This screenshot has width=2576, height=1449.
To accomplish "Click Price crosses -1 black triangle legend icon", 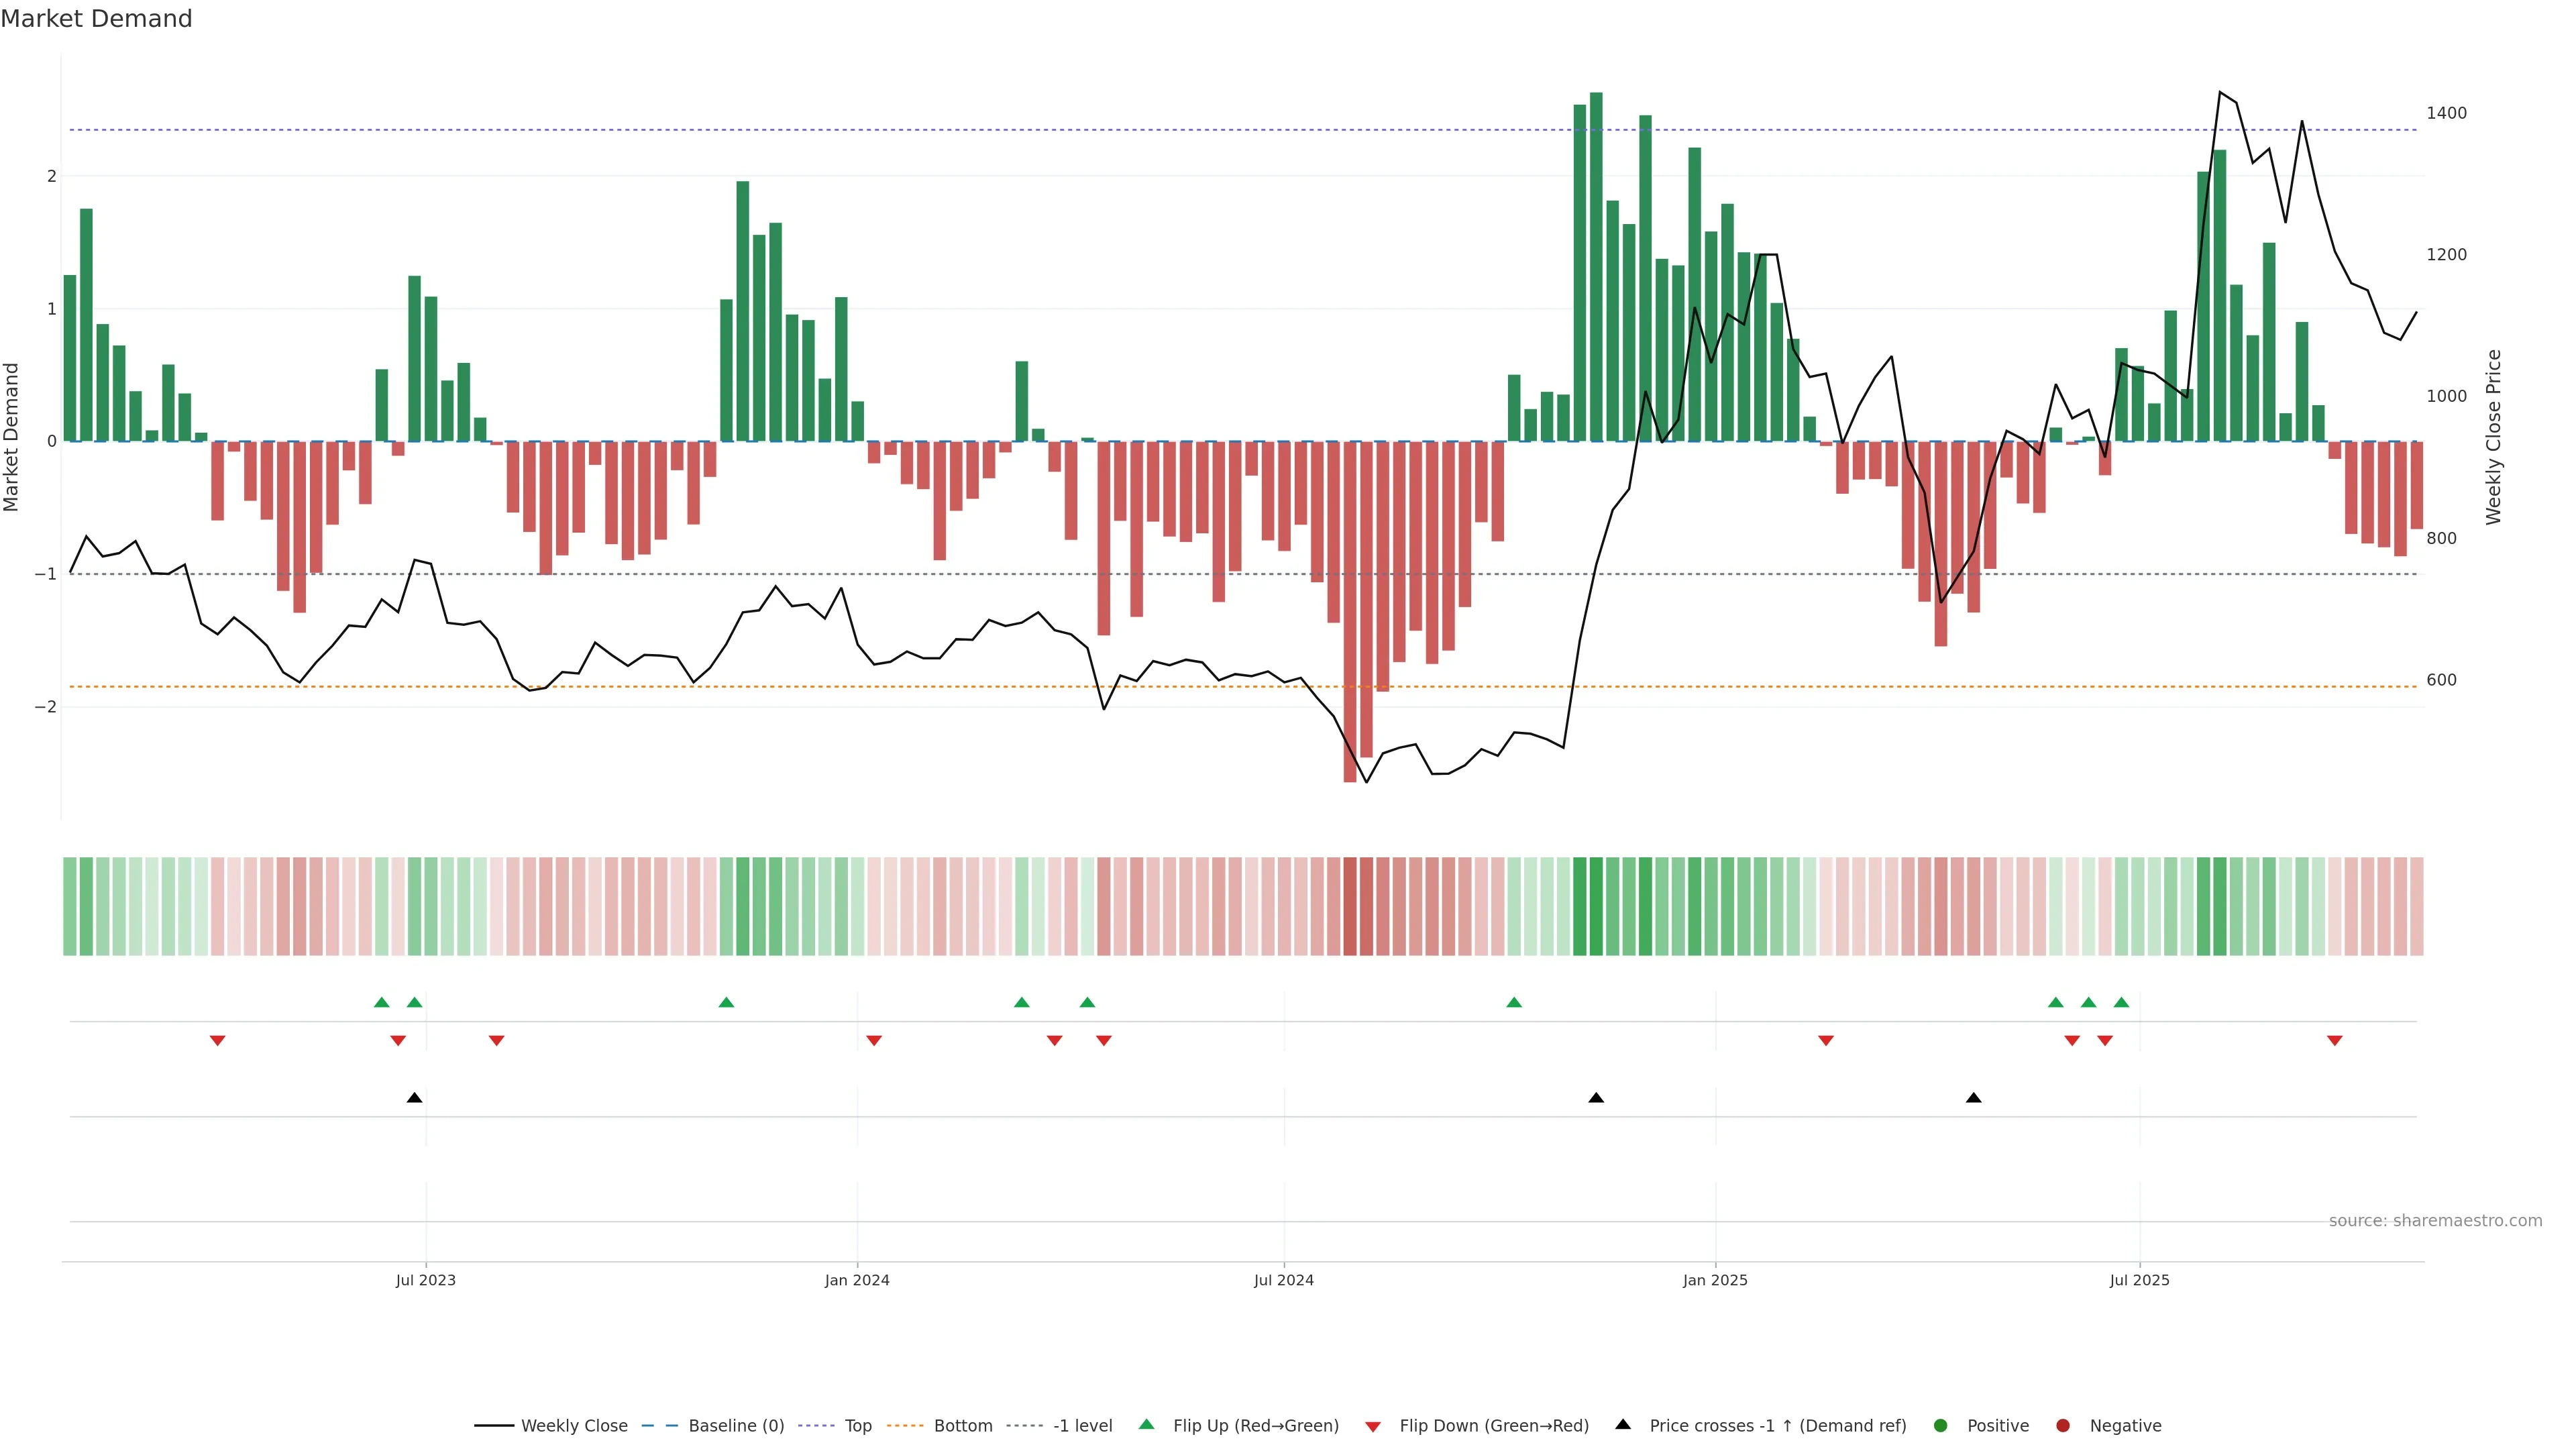I will [1623, 1425].
